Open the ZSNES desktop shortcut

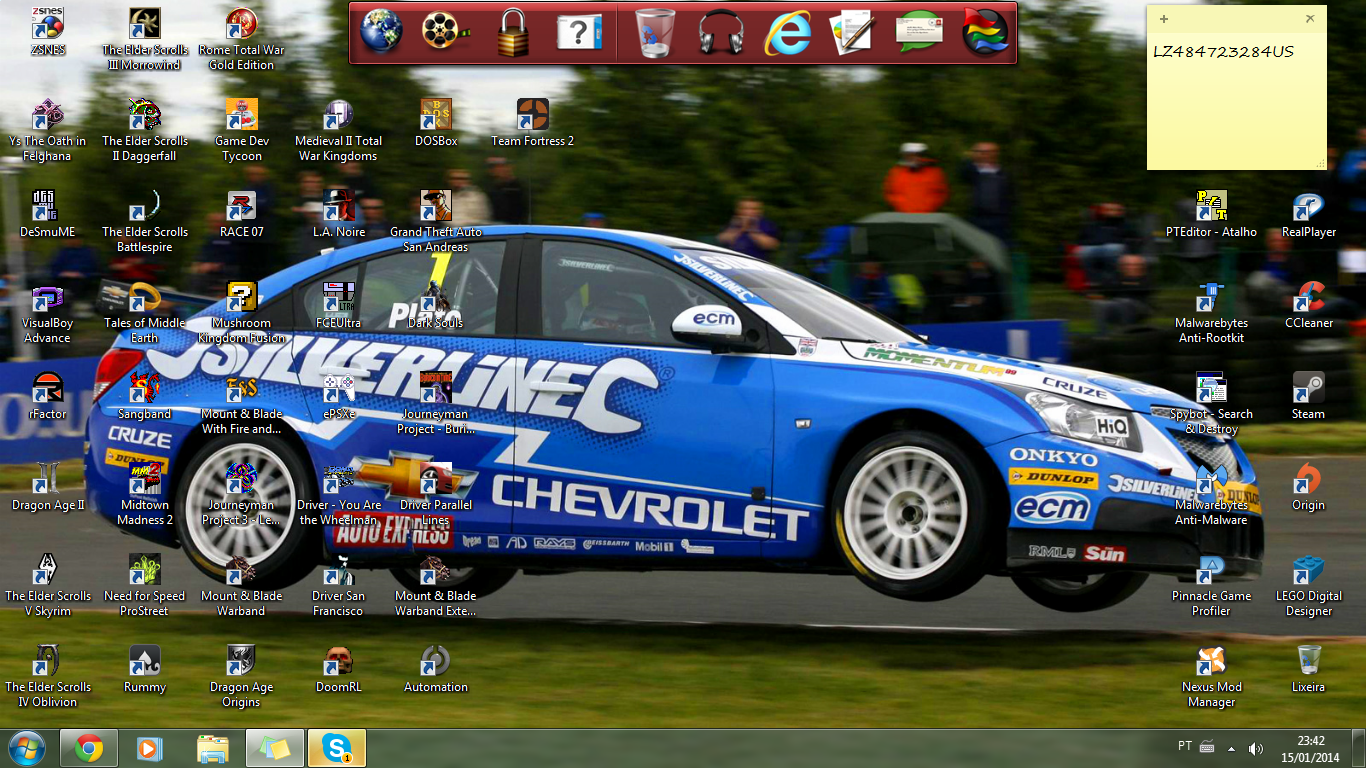pyautogui.click(x=48, y=32)
